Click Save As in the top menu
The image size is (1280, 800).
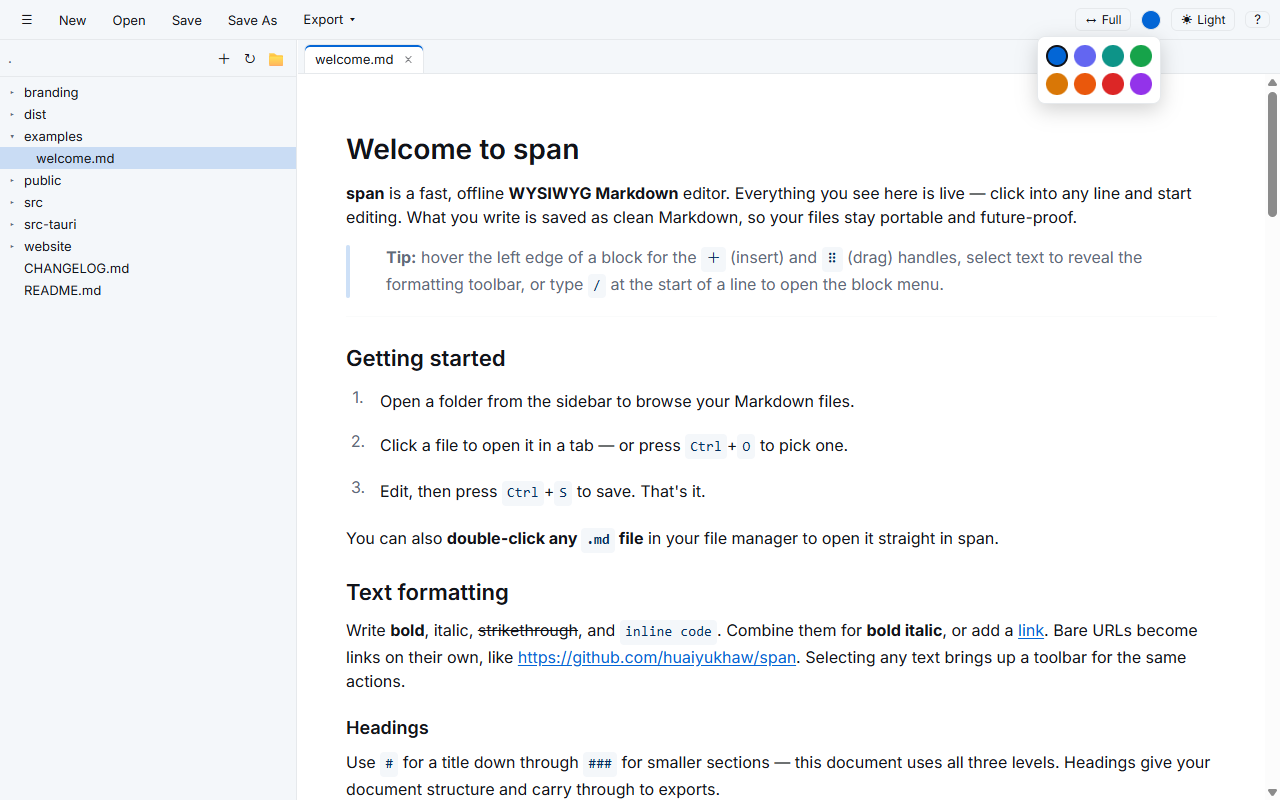click(x=252, y=20)
